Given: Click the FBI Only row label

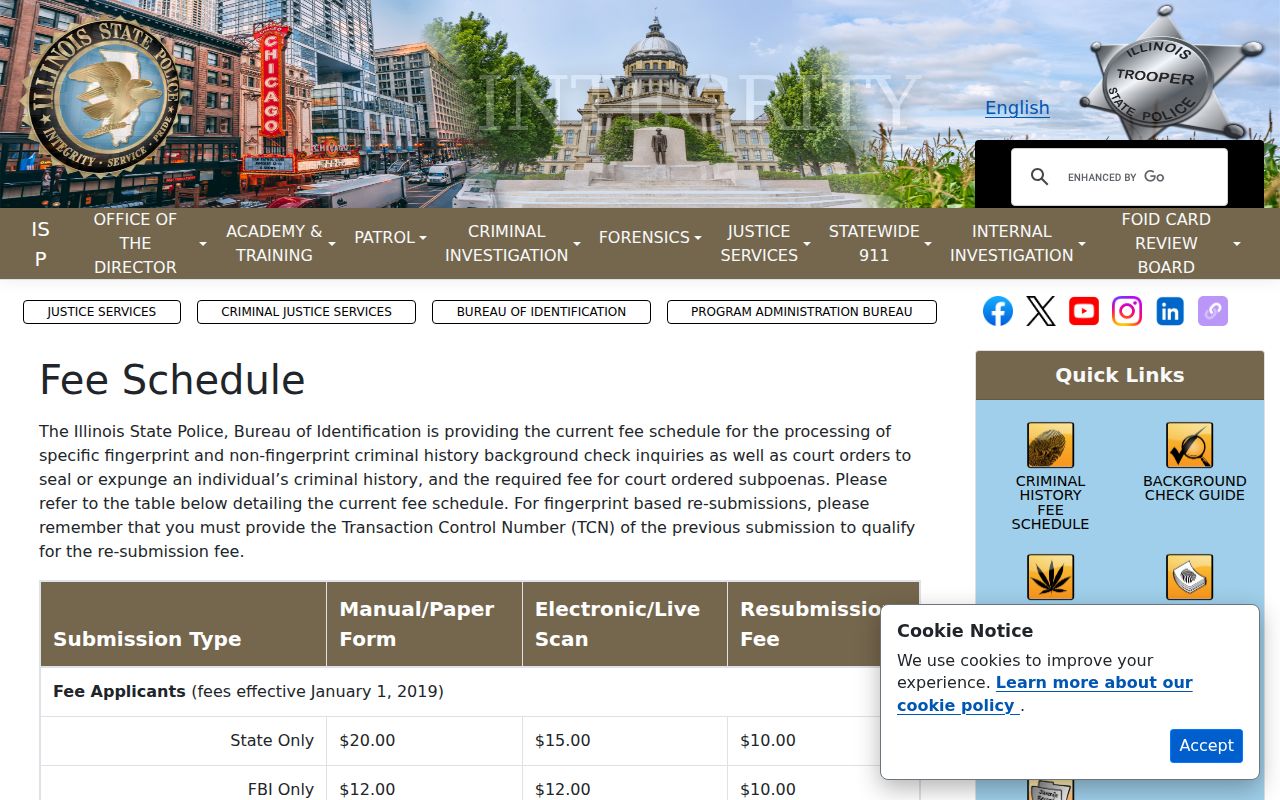Looking at the screenshot, I should (281, 789).
